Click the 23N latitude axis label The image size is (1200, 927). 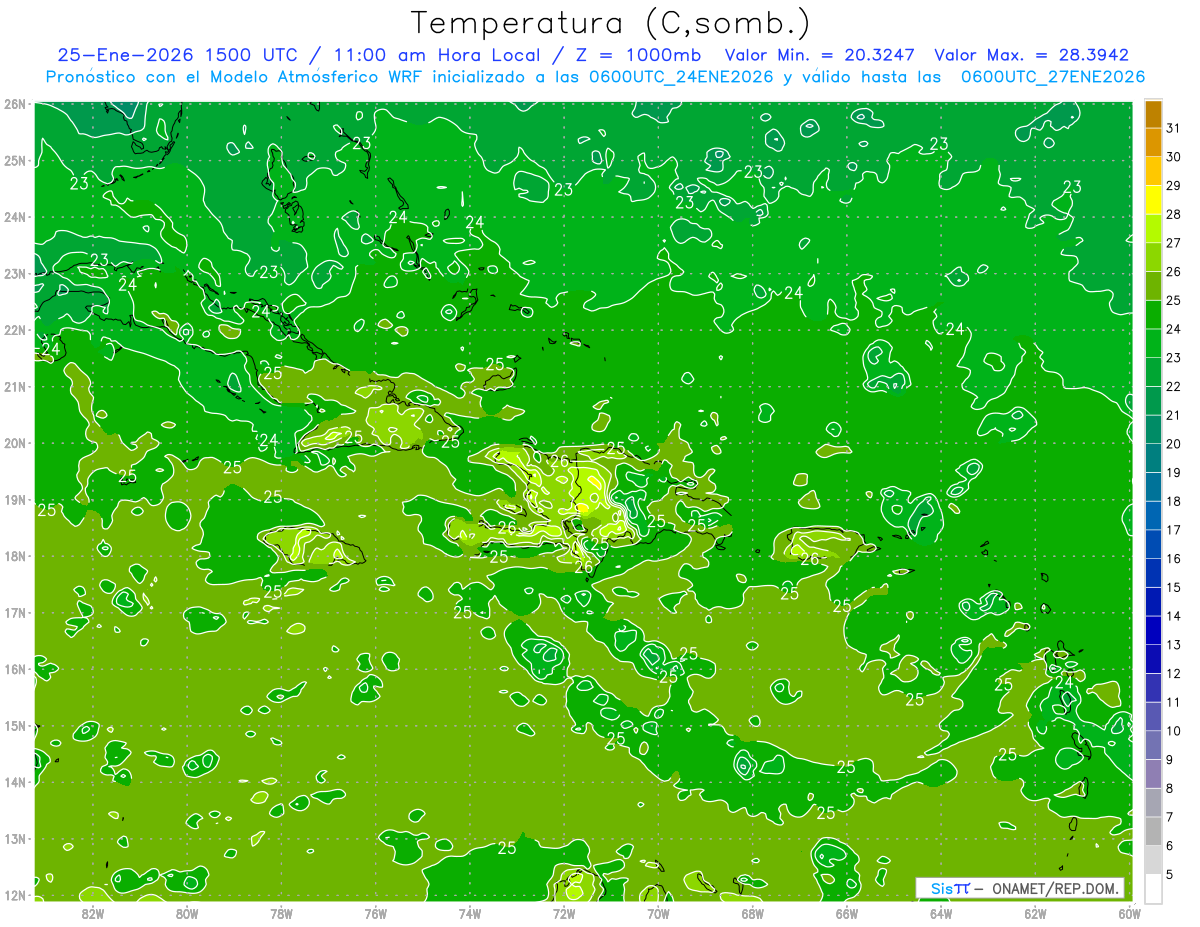pos(14,274)
